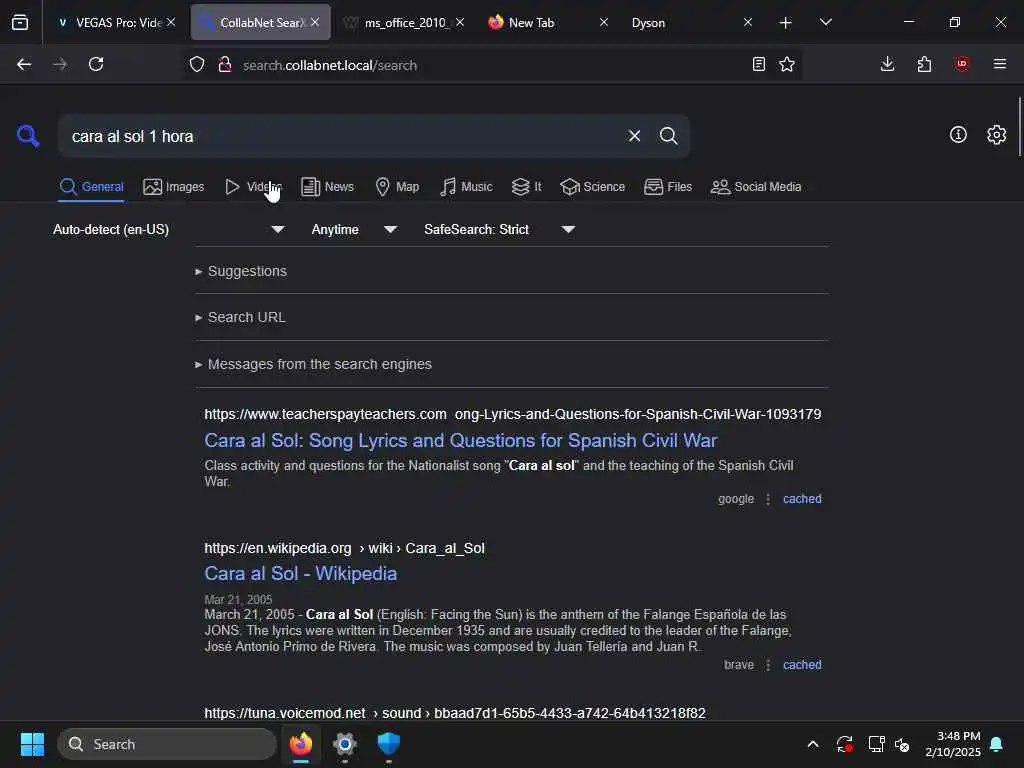The height and width of the screenshot is (768, 1024).
Task: Switch to Science search category
Action: tap(592, 187)
